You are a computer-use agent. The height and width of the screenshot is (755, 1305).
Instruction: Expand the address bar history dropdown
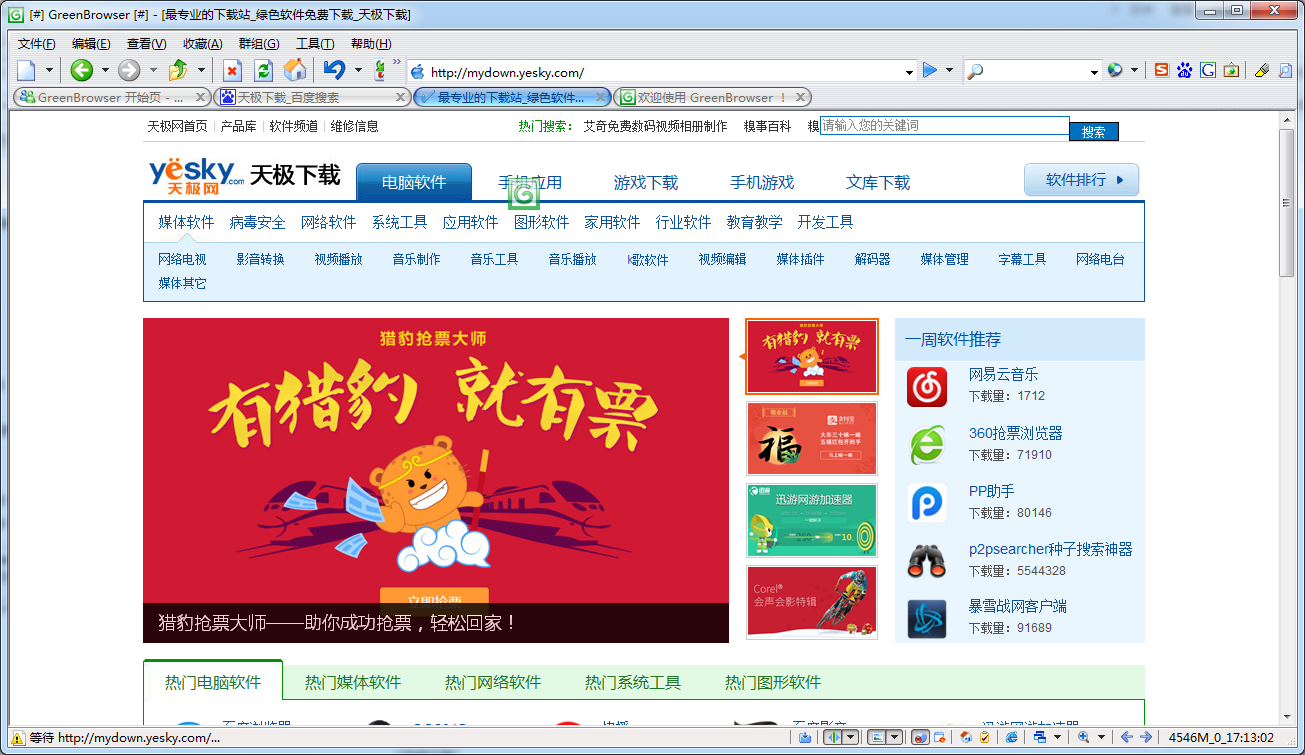click(908, 72)
